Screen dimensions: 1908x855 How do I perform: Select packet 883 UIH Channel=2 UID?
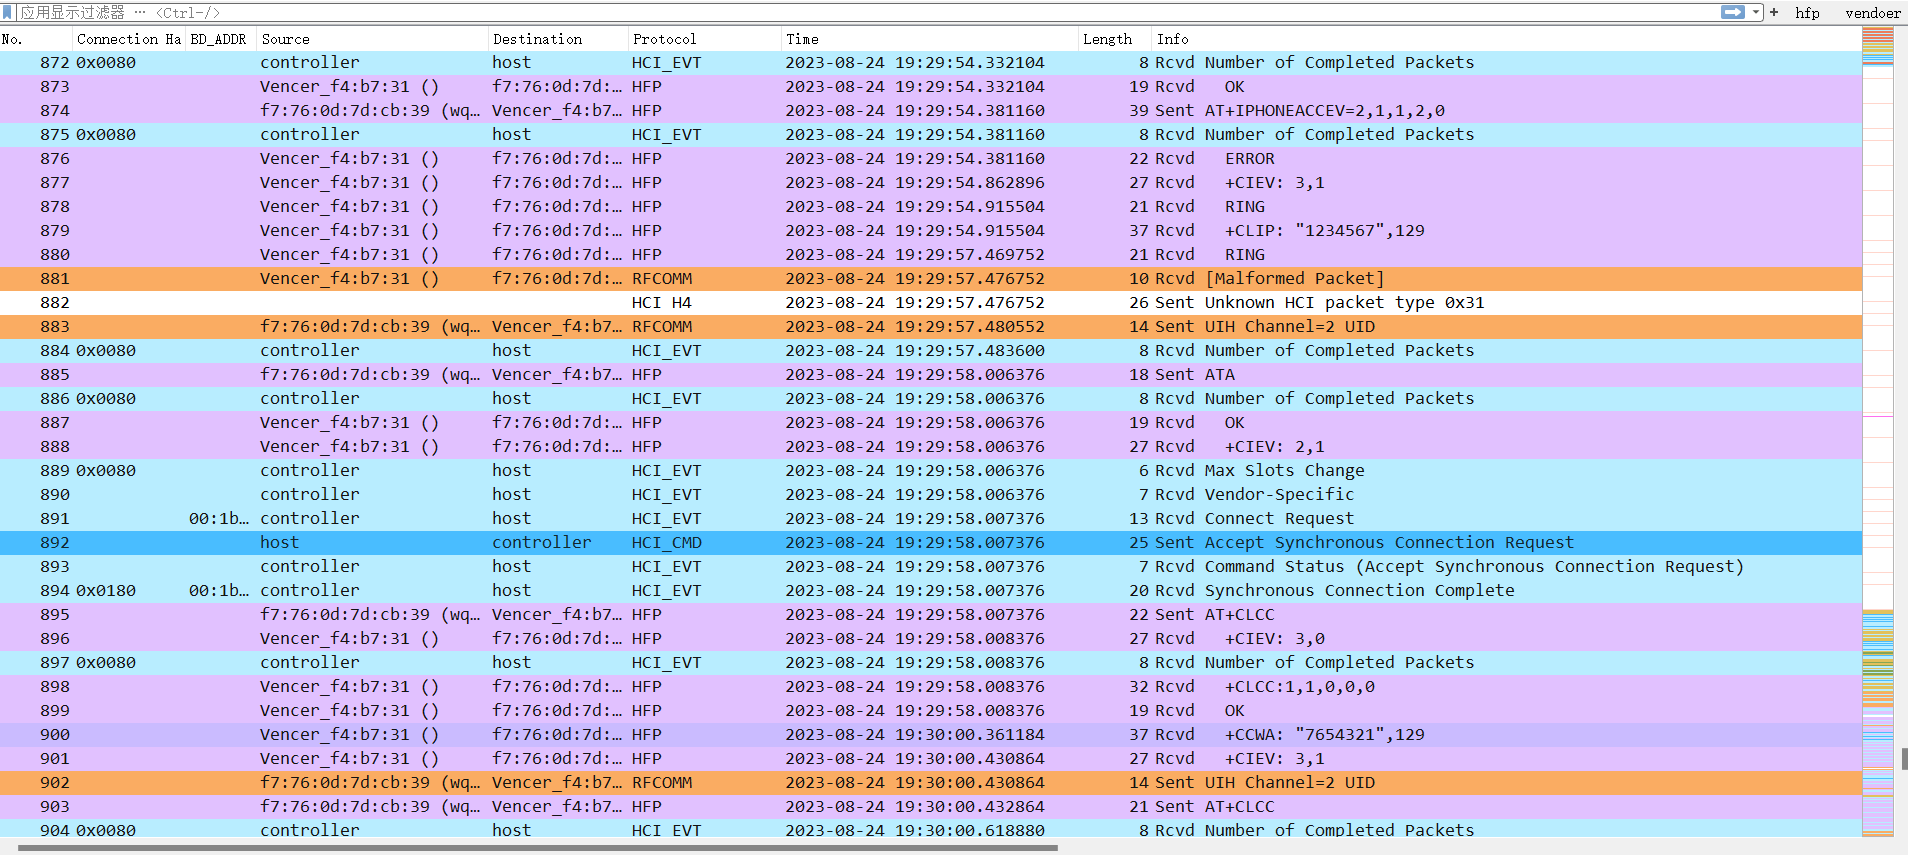(930, 326)
